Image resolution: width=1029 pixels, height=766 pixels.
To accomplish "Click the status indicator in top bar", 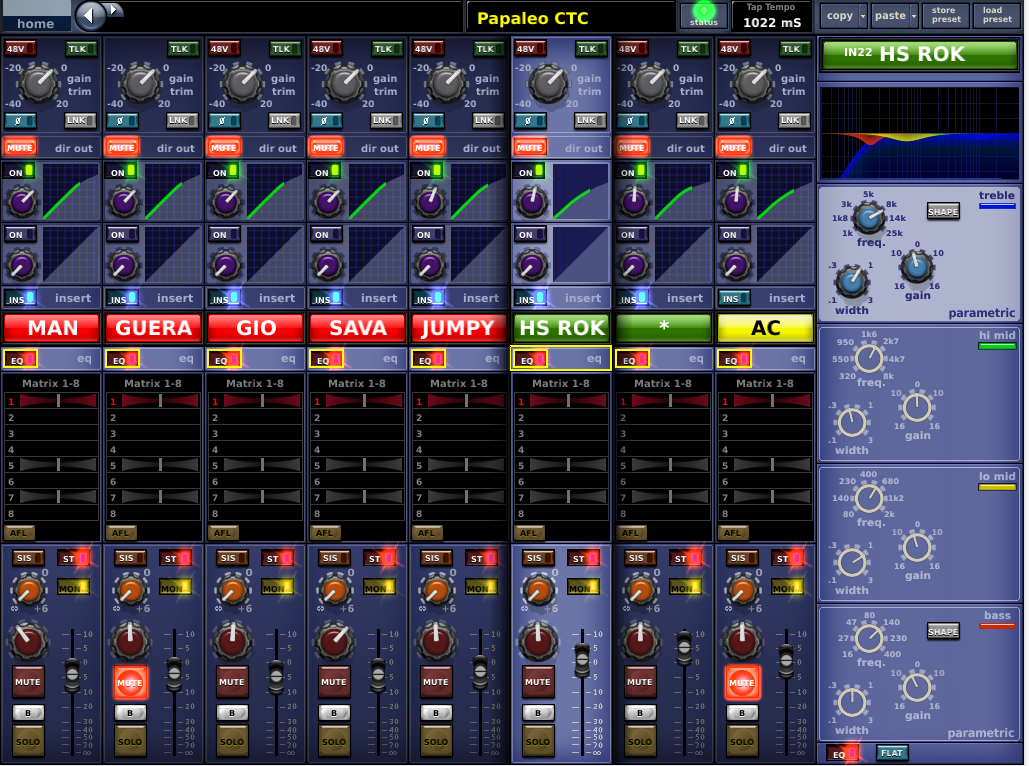I will click(704, 15).
